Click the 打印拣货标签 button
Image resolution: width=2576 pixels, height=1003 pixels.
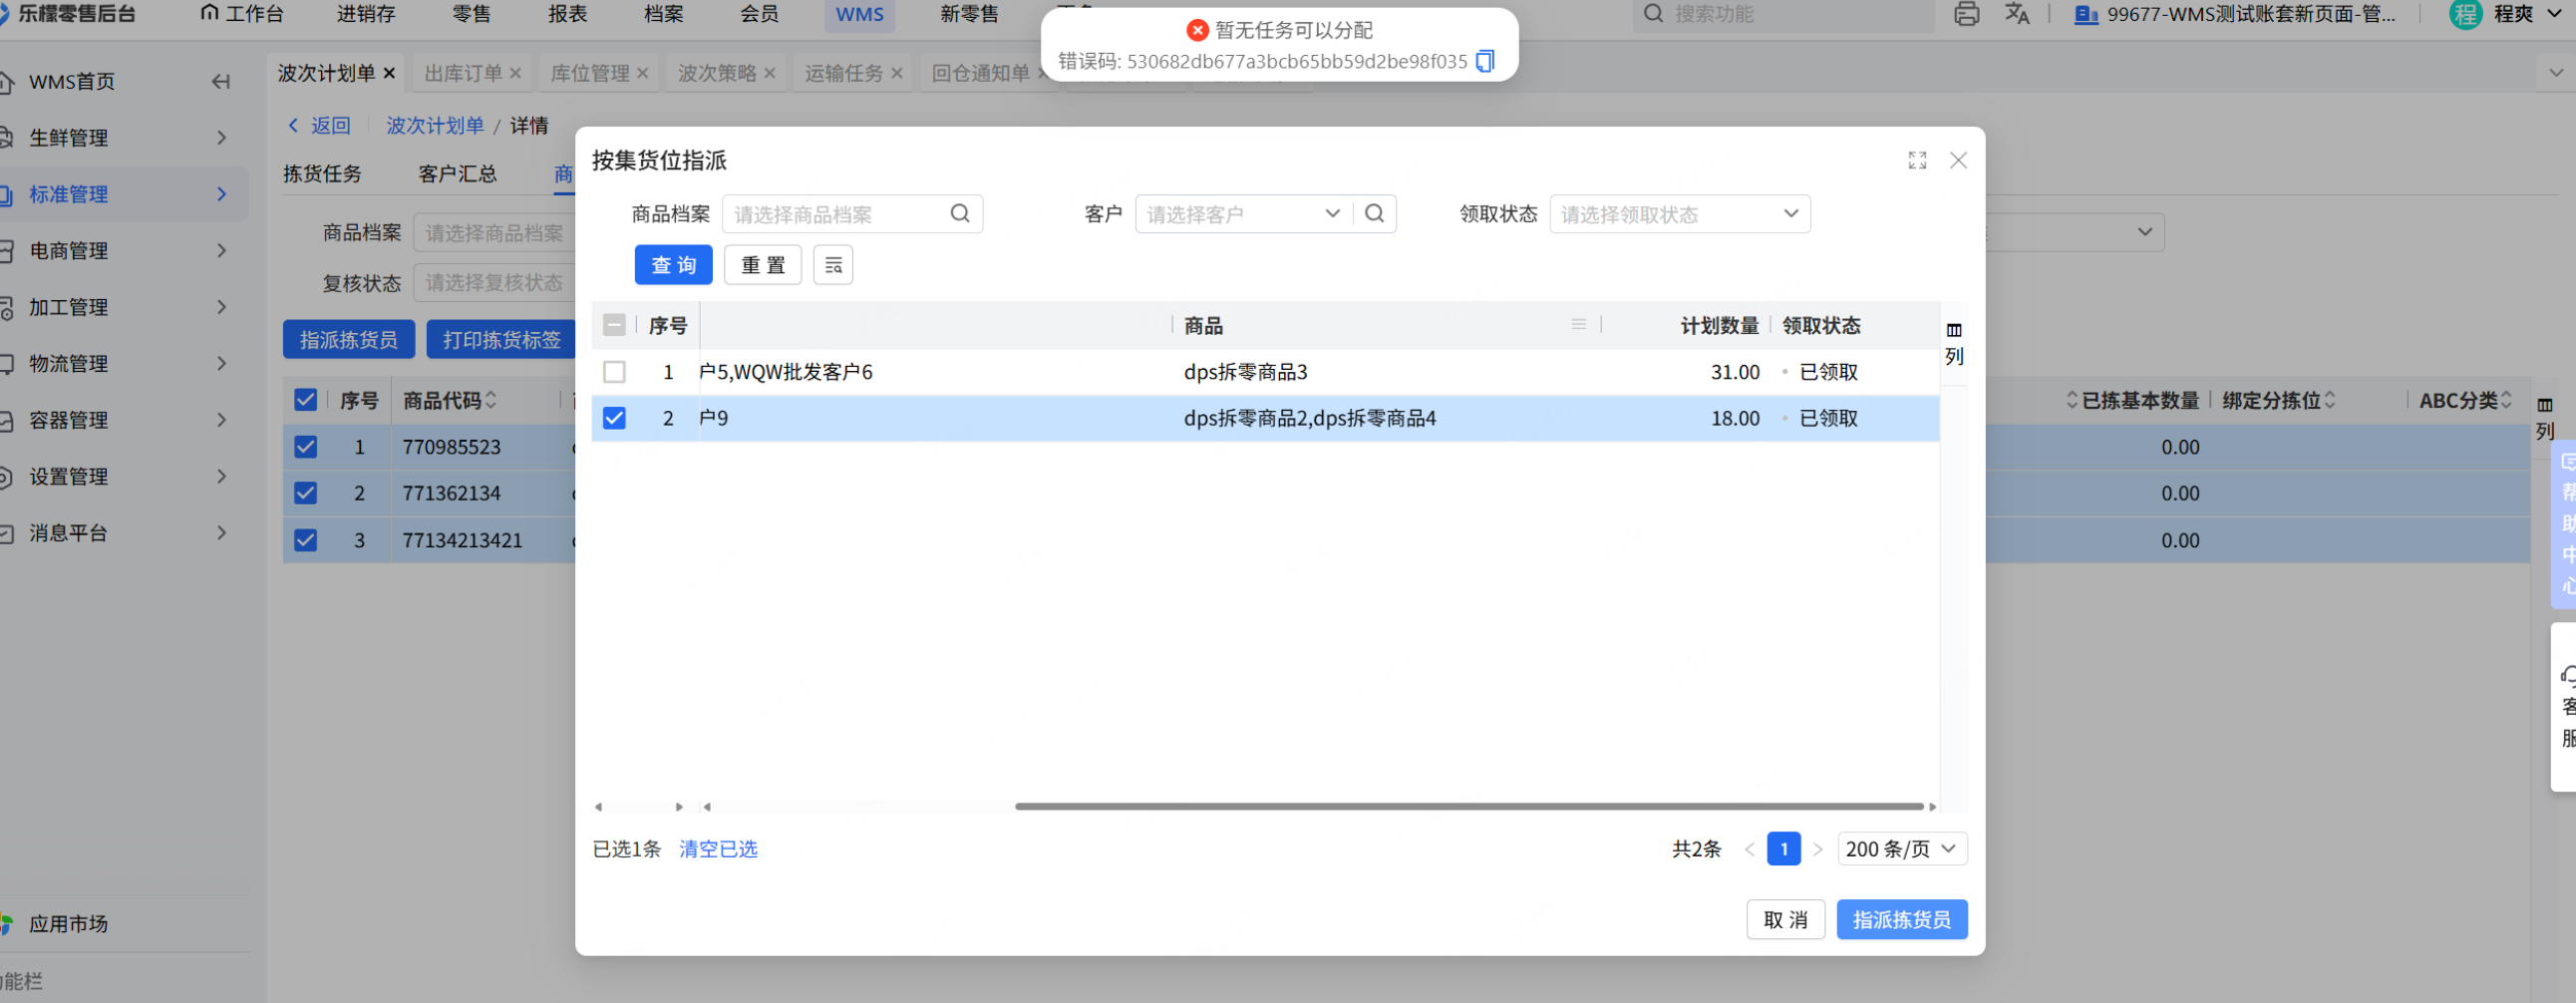pos(502,340)
